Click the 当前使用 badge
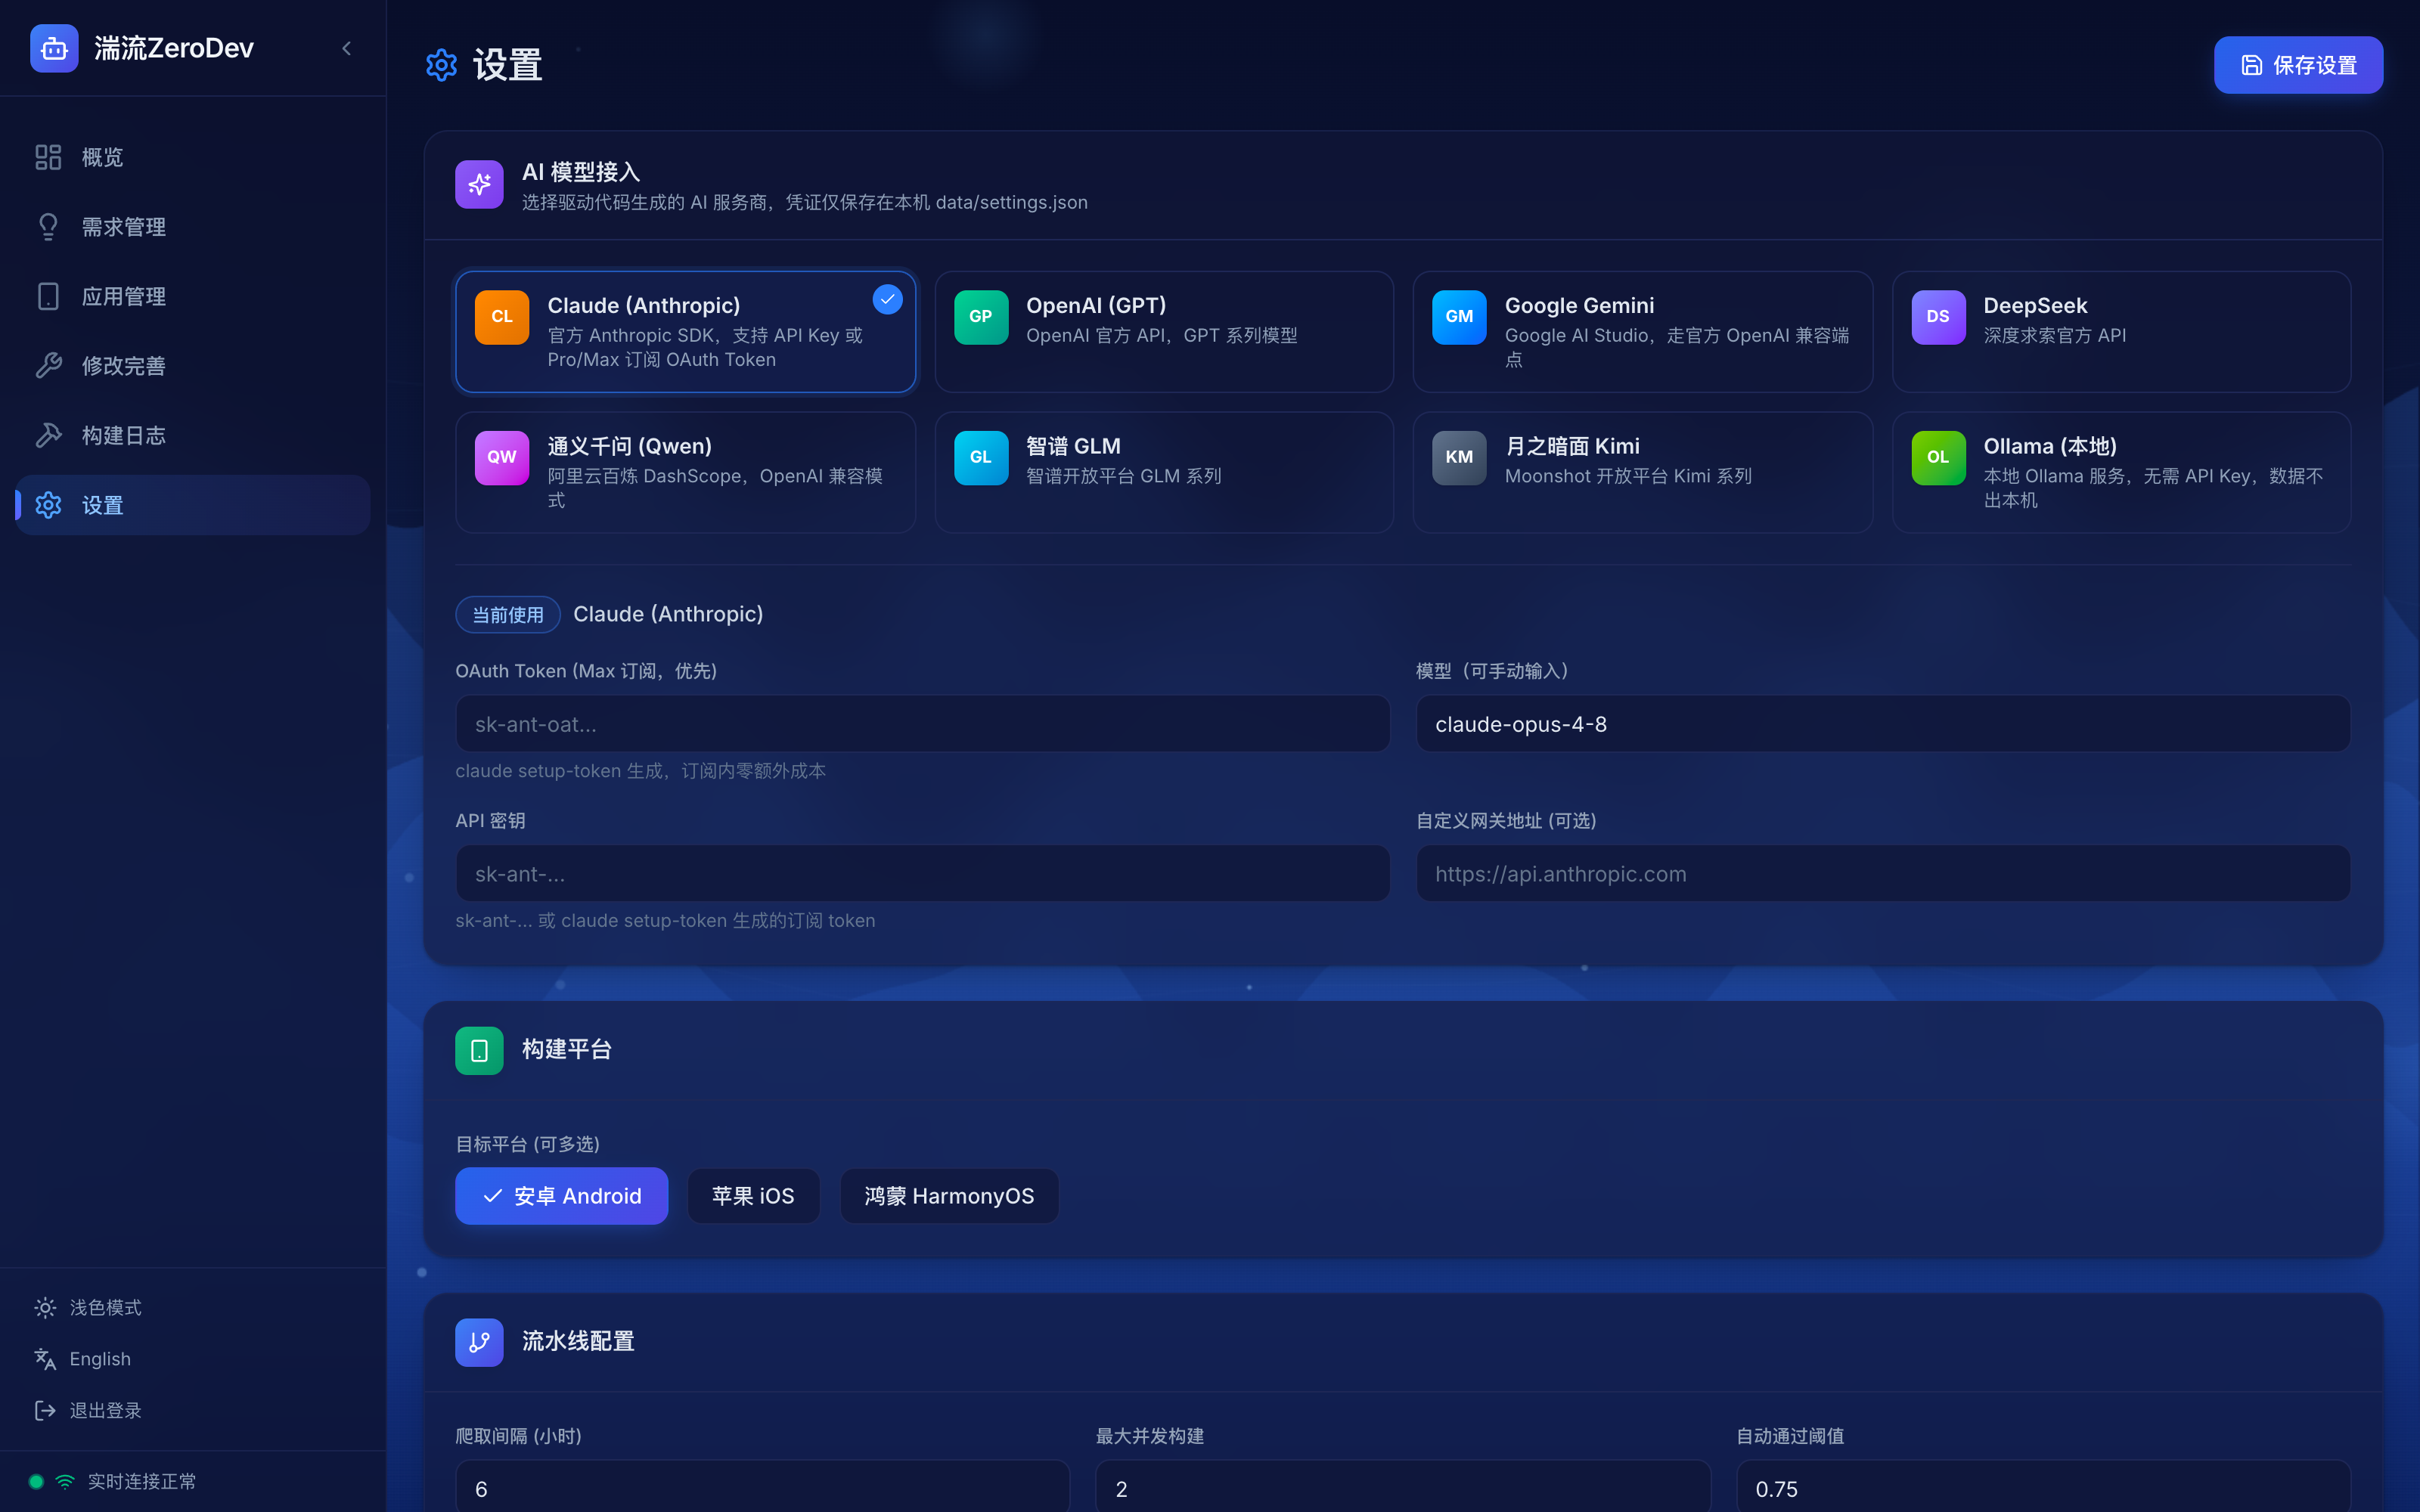Viewport: 2420px width, 1512px height. (508, 615)
